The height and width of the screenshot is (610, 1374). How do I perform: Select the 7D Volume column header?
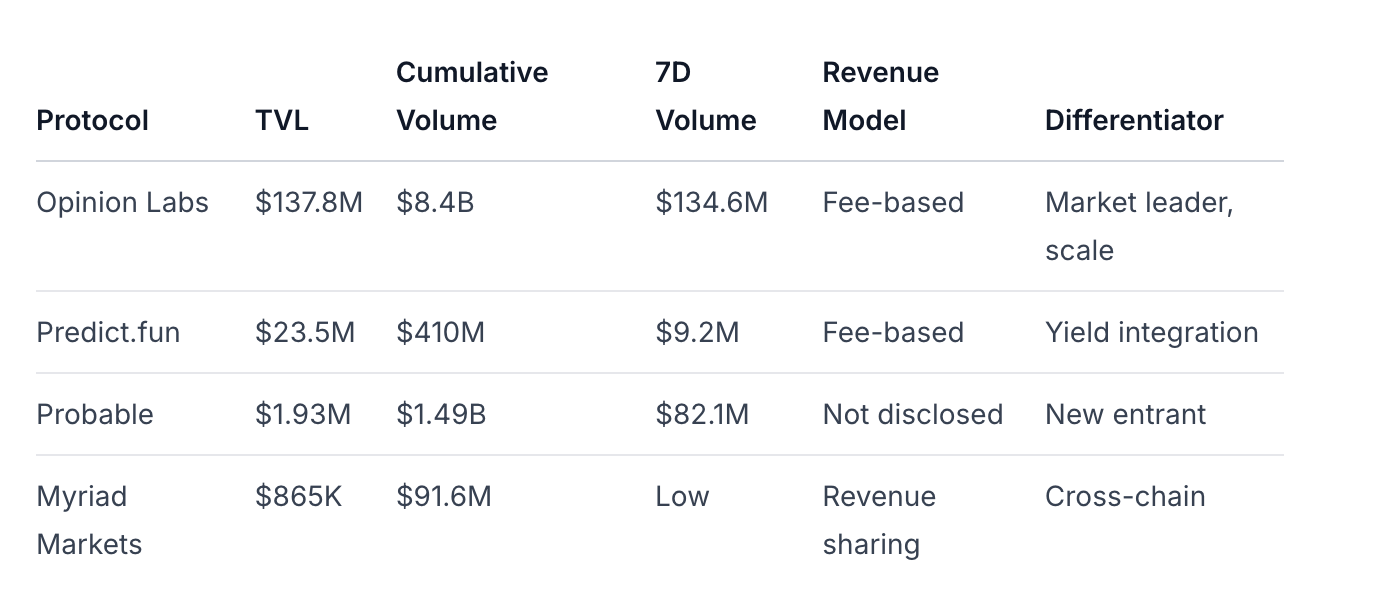coord(706,97)
